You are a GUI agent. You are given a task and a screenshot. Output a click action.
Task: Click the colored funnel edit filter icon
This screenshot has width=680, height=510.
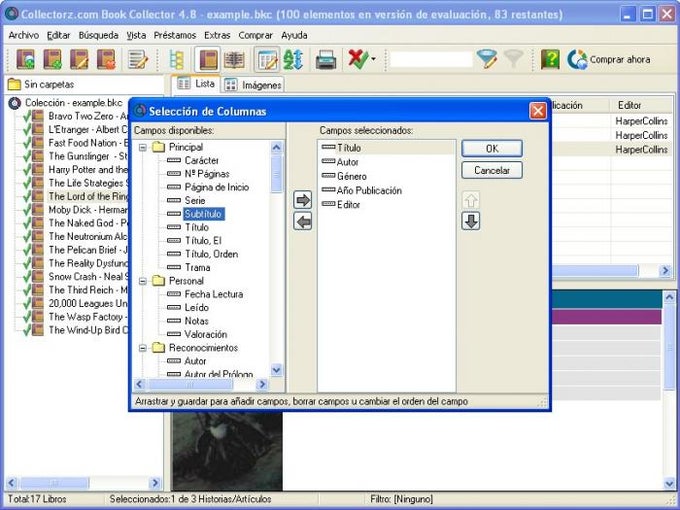(487, 59)
